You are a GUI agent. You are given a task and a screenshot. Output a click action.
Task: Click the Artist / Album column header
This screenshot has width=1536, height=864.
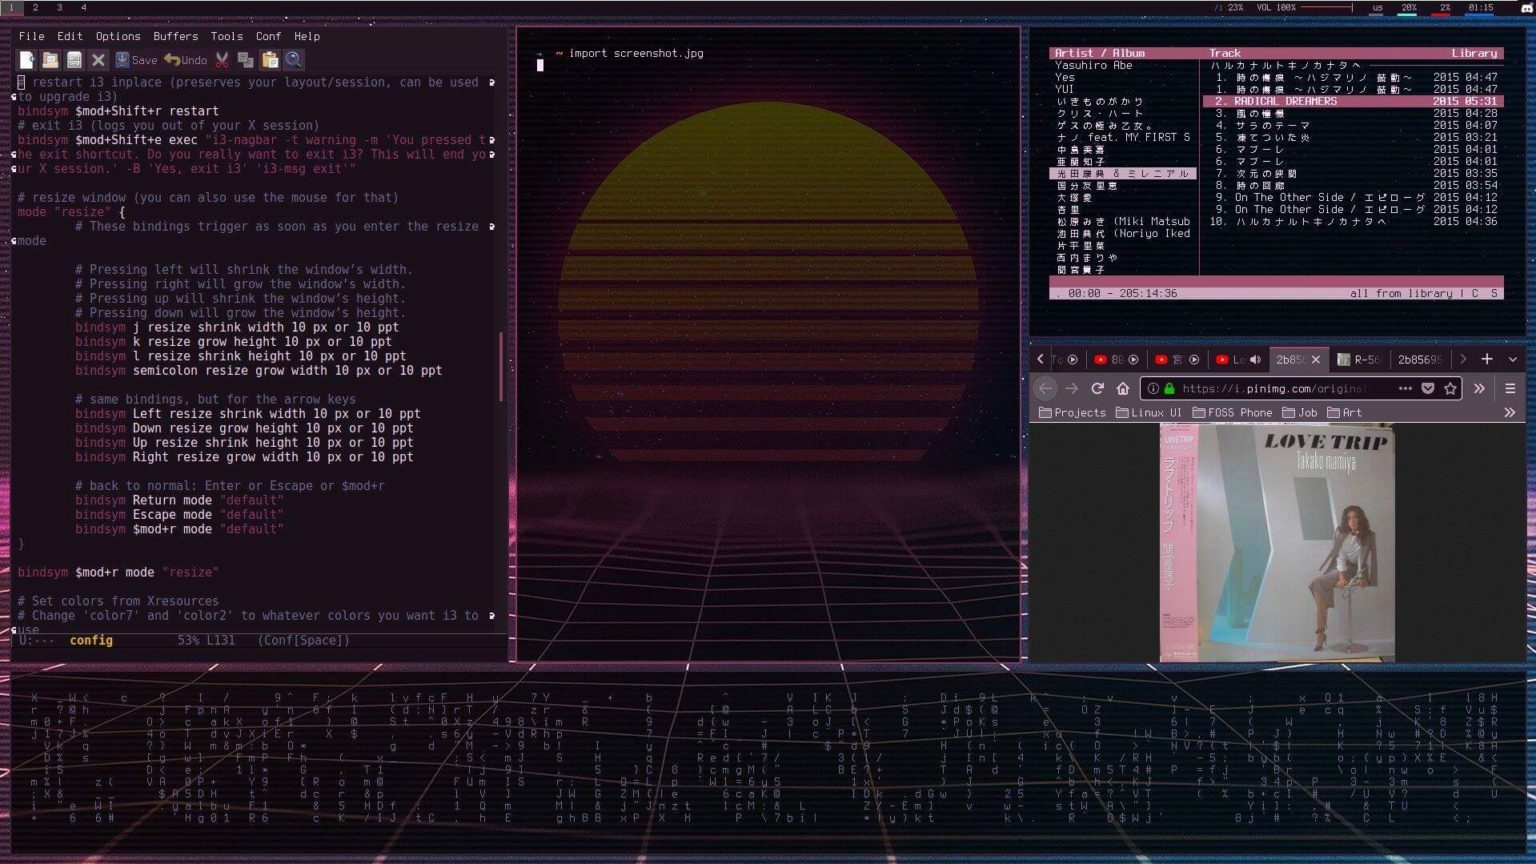(x=1099, y=53)
